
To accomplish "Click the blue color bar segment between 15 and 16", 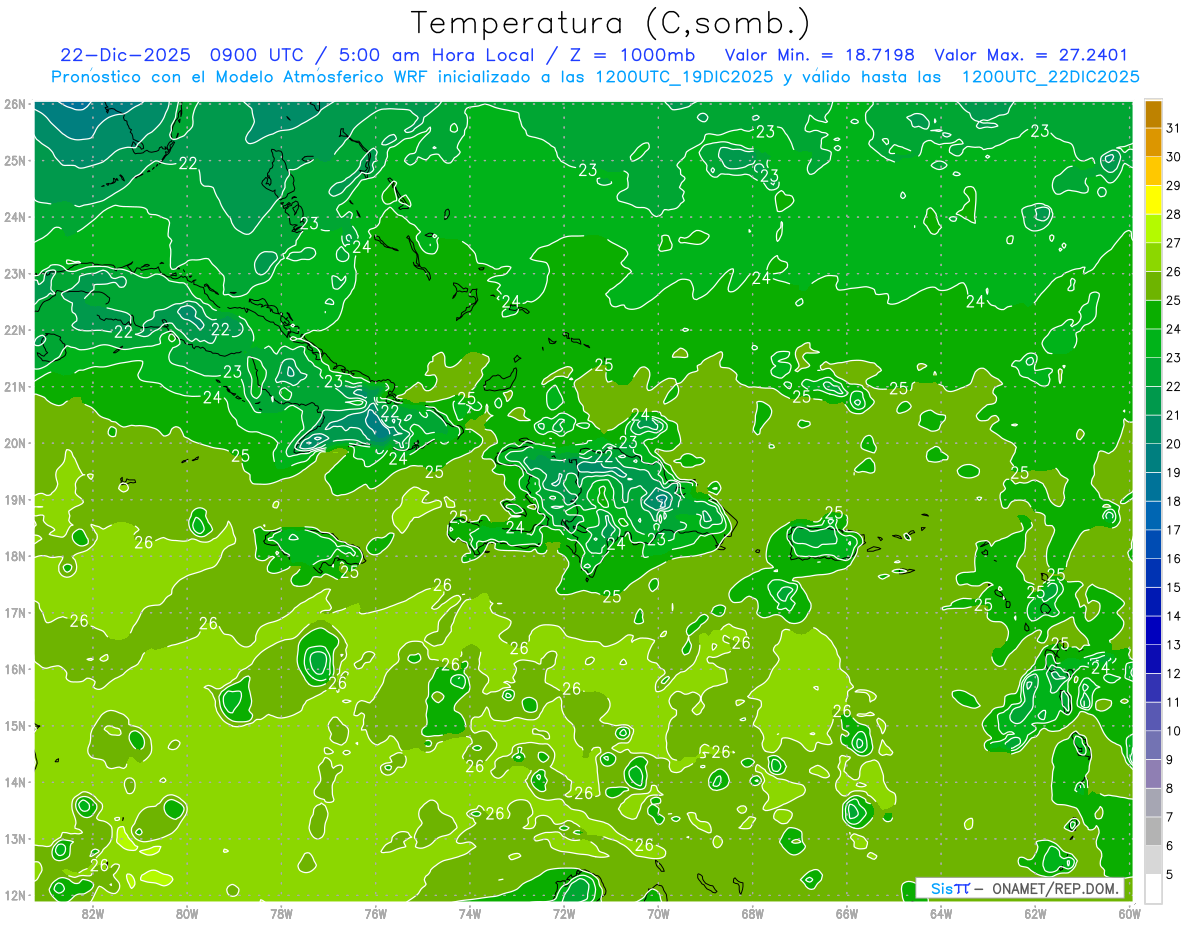I will click(1153, 573).
